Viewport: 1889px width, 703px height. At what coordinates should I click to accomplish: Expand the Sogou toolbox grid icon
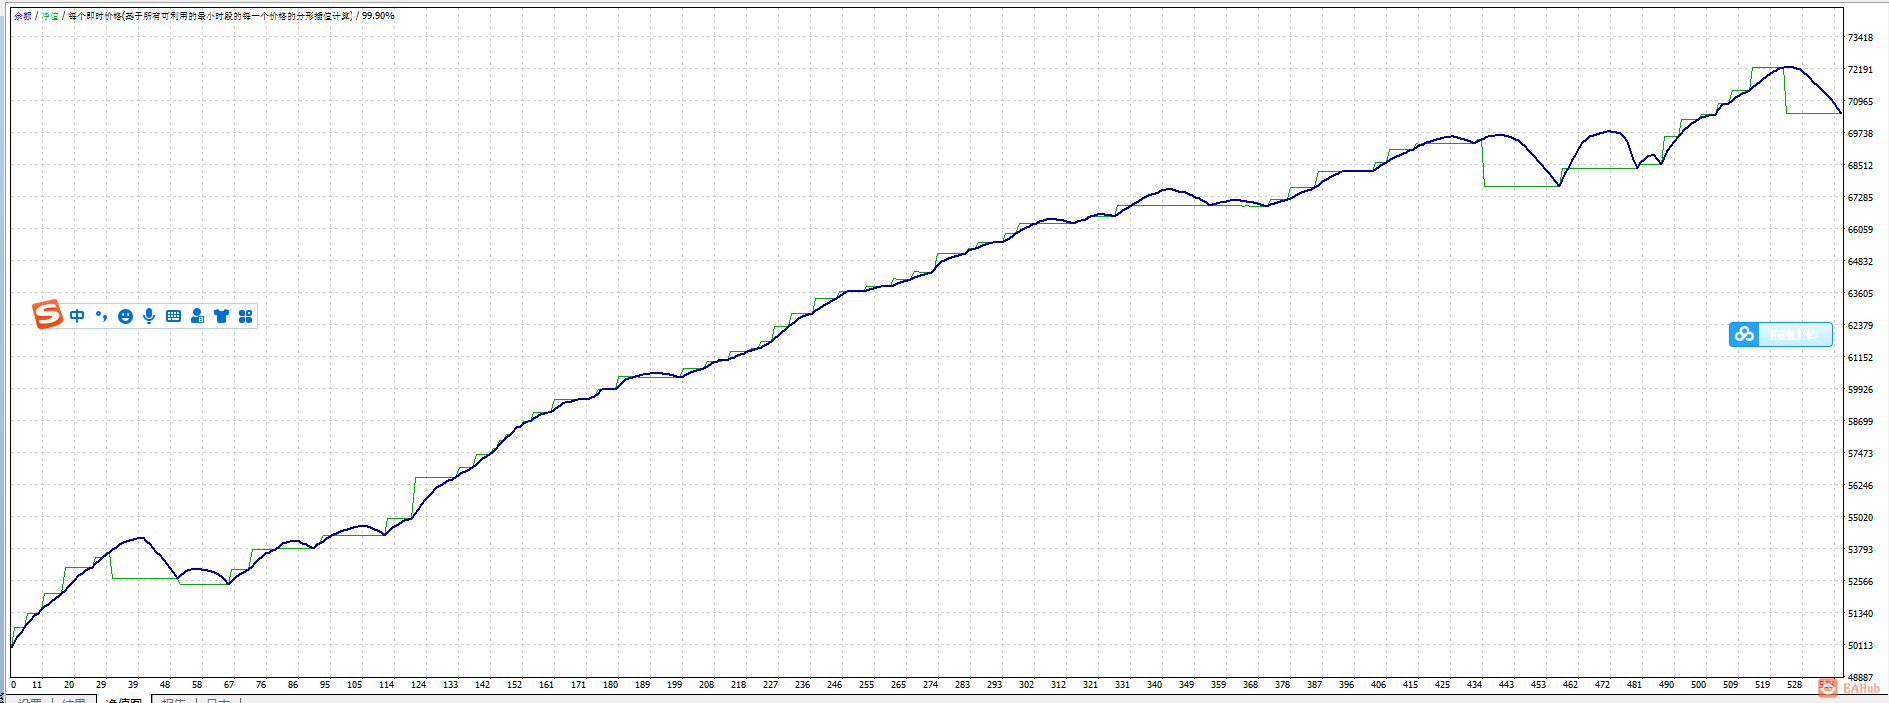245,316
